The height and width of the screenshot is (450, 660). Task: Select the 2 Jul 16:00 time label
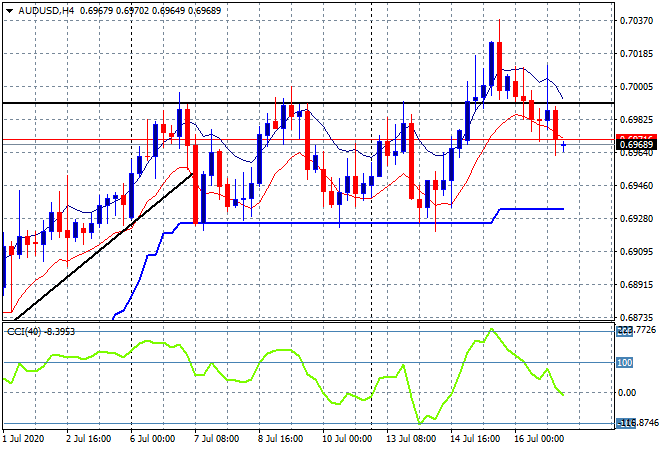88,439
